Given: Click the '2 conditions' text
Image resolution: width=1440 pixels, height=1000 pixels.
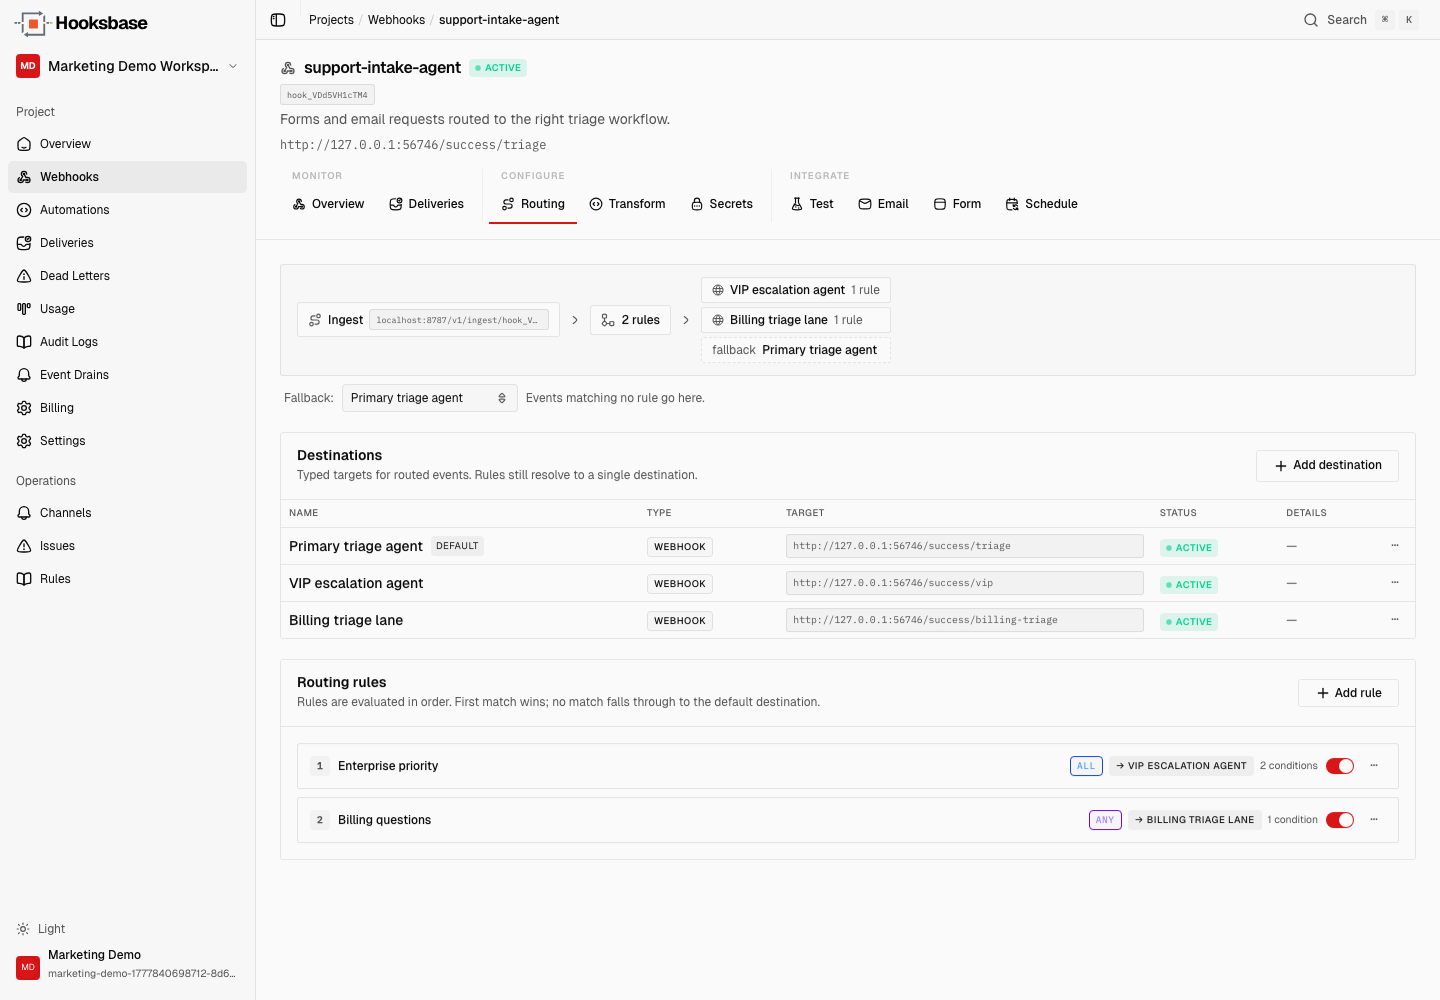Looking at the screenshot, I should tap(1289, 766).
